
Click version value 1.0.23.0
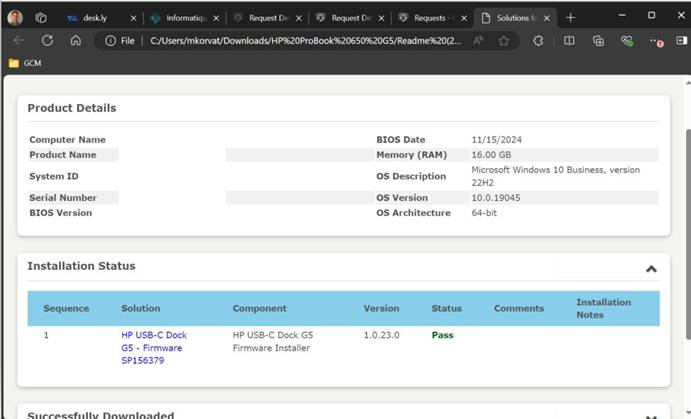click(x=381, y=335)
